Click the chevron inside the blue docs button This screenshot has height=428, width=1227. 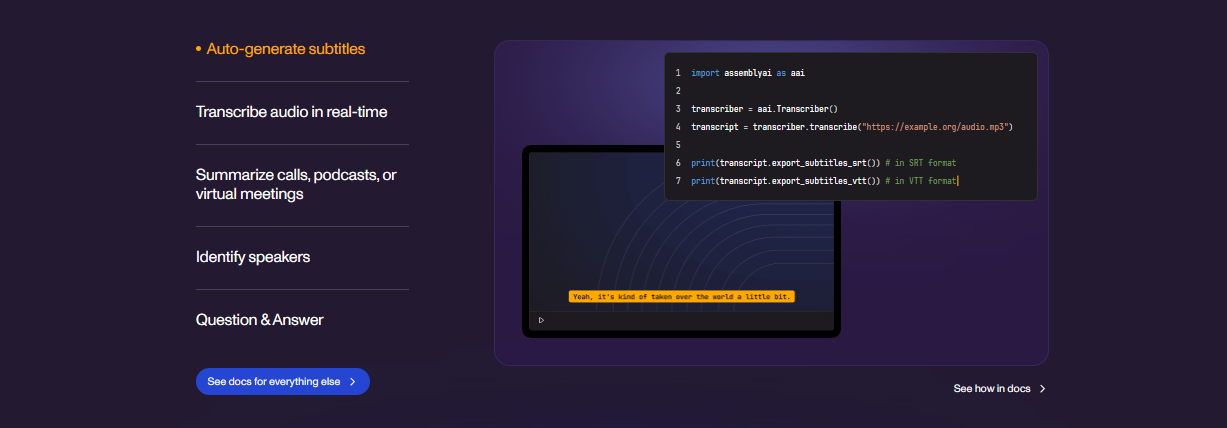click(x=353, y=382)
